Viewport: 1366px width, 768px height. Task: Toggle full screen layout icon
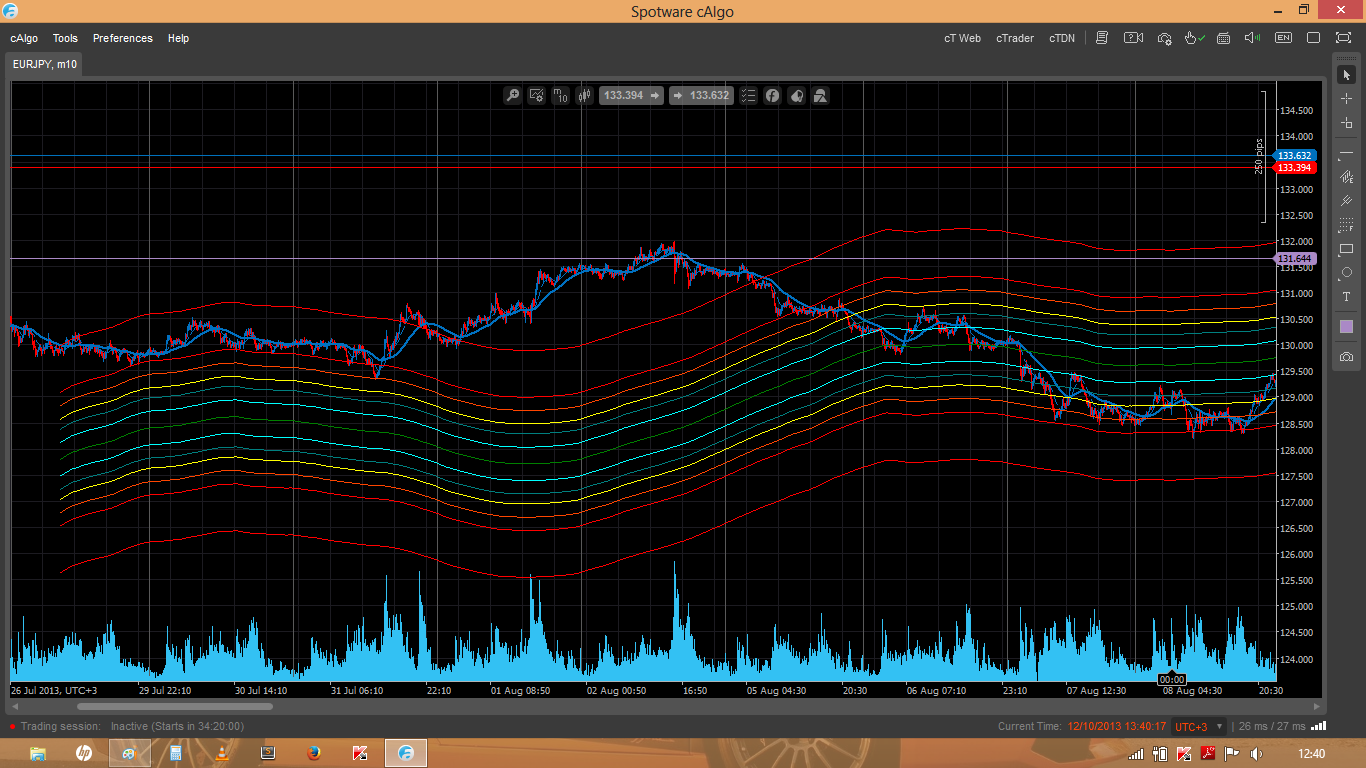click(x=1343, y=38)
